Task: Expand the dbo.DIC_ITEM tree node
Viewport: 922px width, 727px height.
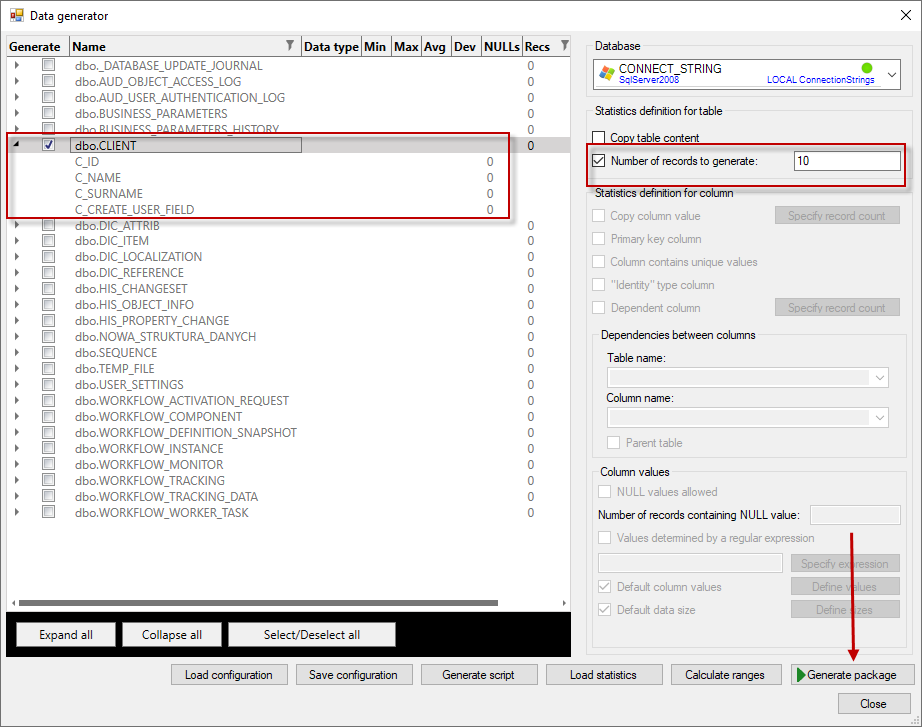Action: tap(16, 241)
